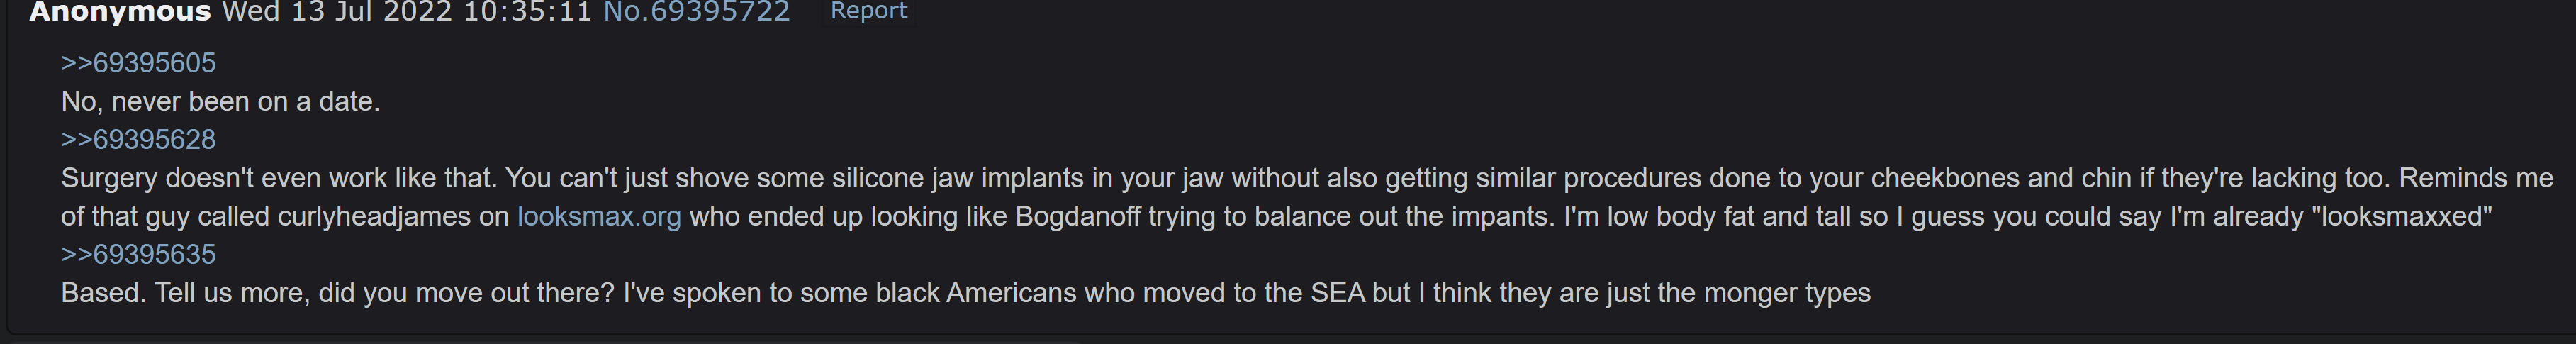Click the quoted word "looksmaxxed"

(x=2402, y=217)
